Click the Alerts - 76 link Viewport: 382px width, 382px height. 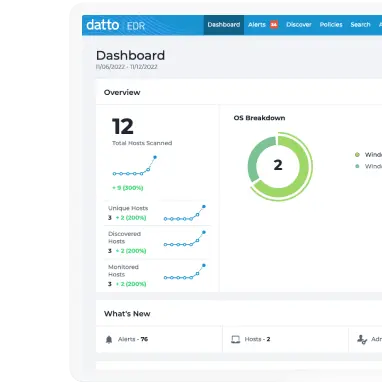pos(133,339)
